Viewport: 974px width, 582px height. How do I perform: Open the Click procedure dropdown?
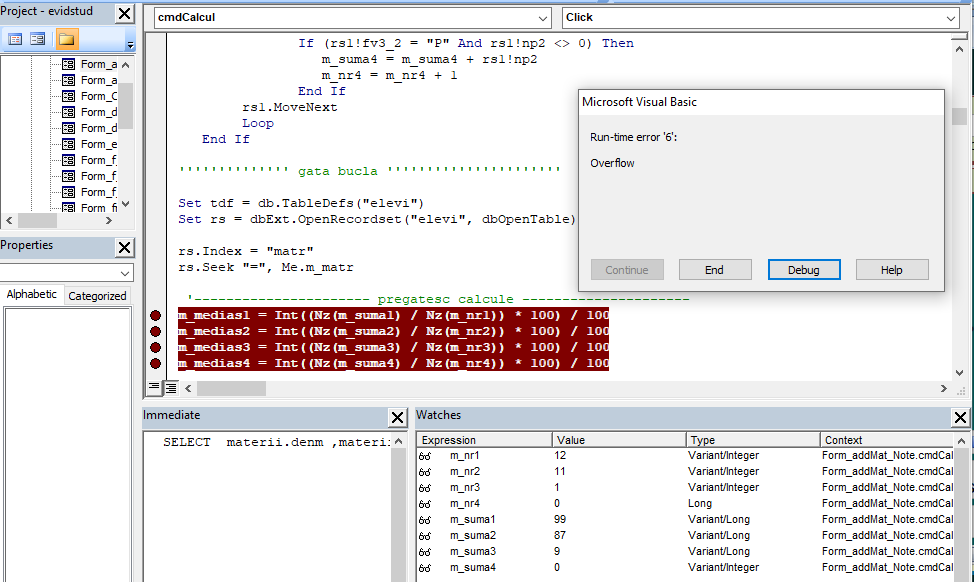[950, 18]
